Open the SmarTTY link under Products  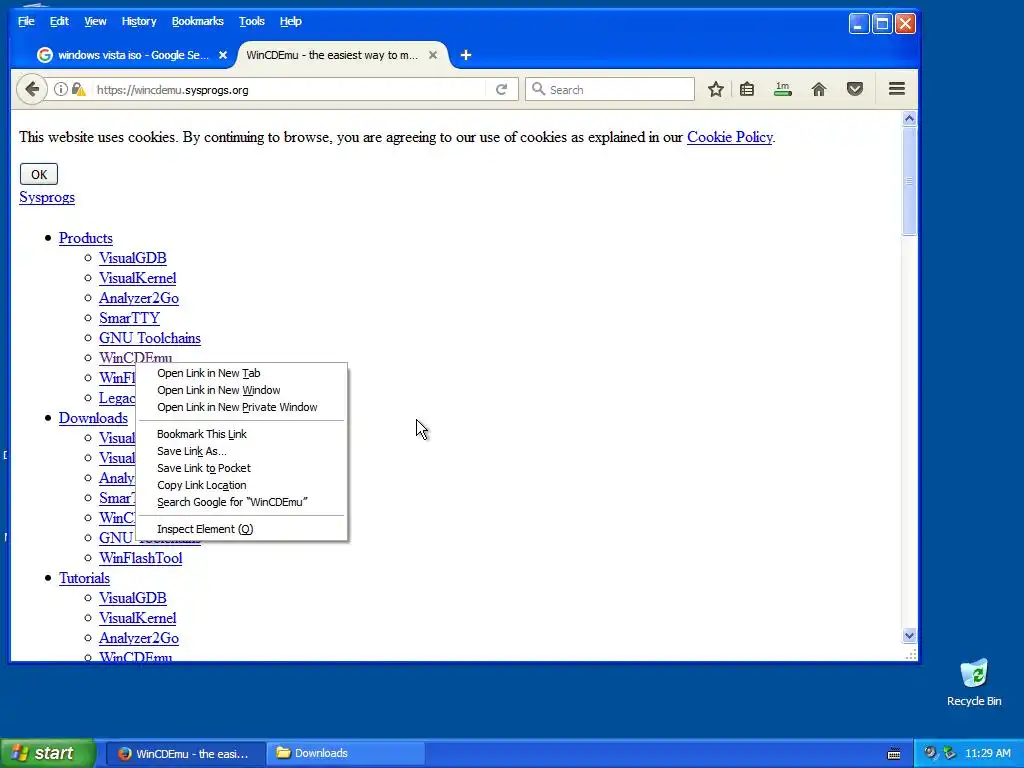click(129, 318)
